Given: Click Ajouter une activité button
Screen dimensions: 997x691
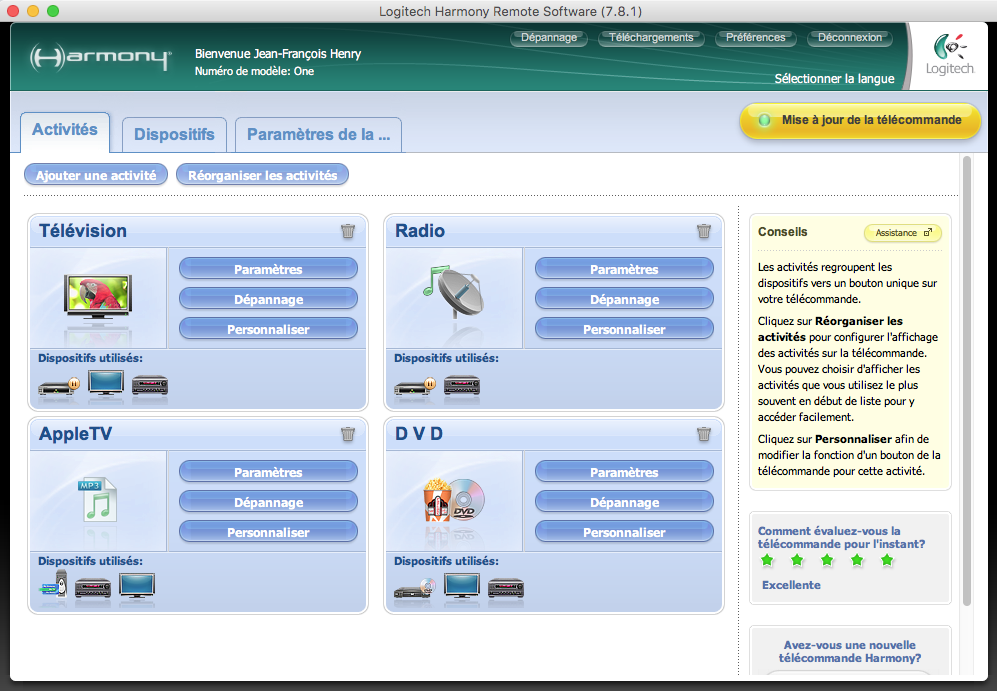Looking at the screenshot, I should click(x=96, y=175).
